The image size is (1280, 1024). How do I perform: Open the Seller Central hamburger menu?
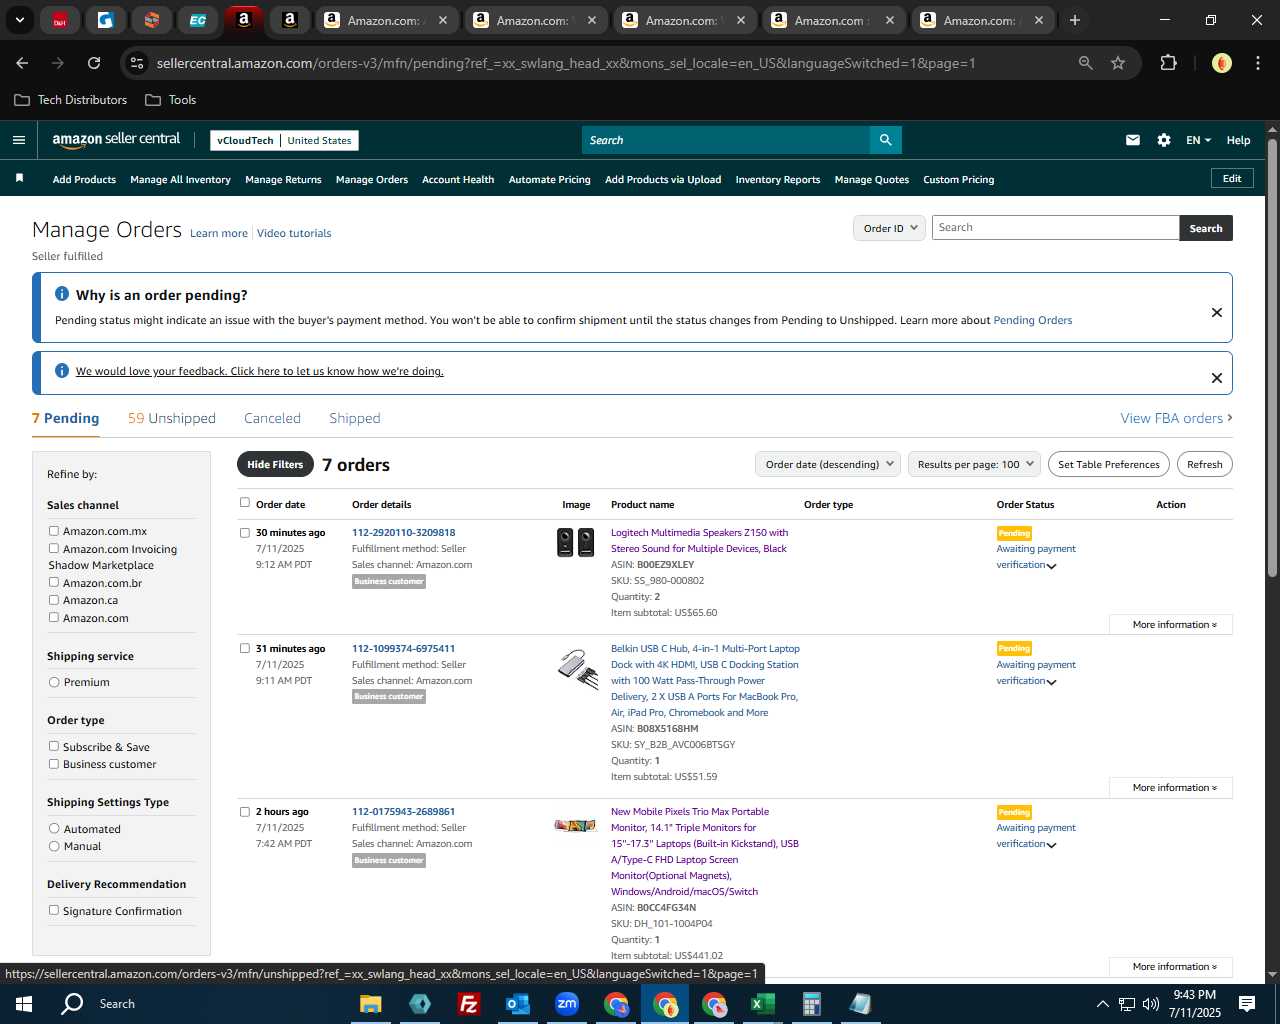pos(18,140)
